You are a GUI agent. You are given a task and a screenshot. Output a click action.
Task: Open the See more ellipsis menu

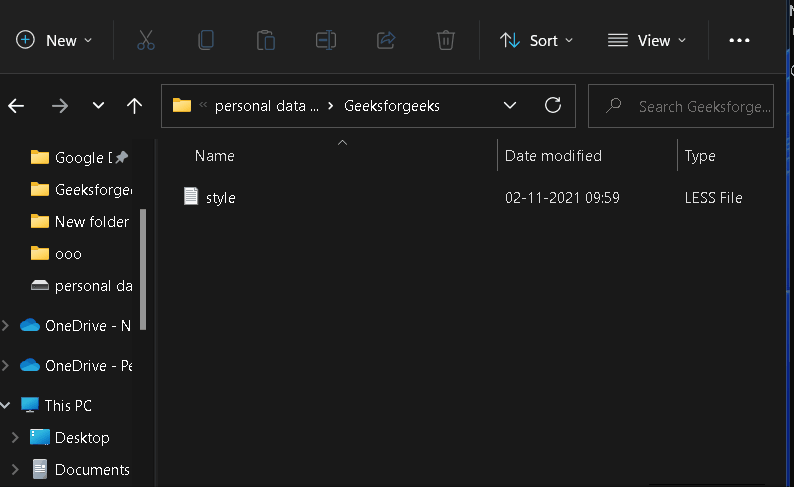(x=739, y=40)
